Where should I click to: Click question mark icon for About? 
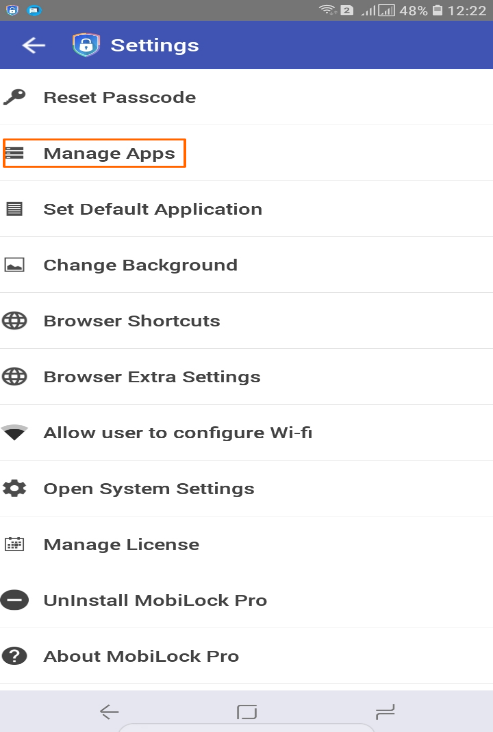(x=14, y=656)
